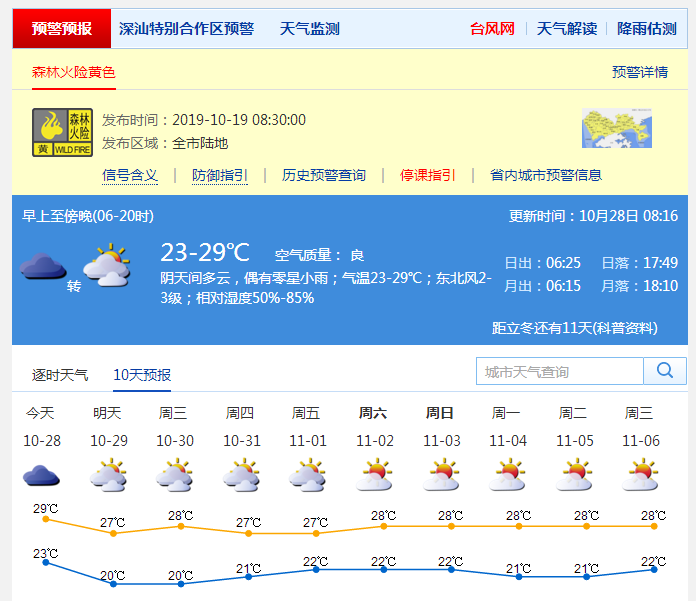Click the 预警详情 link
The width and height of the screenshot is (696, 601).
pyautogui.click(x=640, y=72)
